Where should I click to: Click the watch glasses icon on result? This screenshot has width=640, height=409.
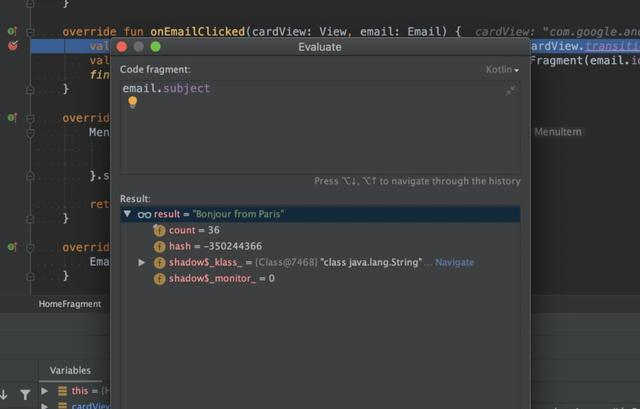tap(144, 214)
